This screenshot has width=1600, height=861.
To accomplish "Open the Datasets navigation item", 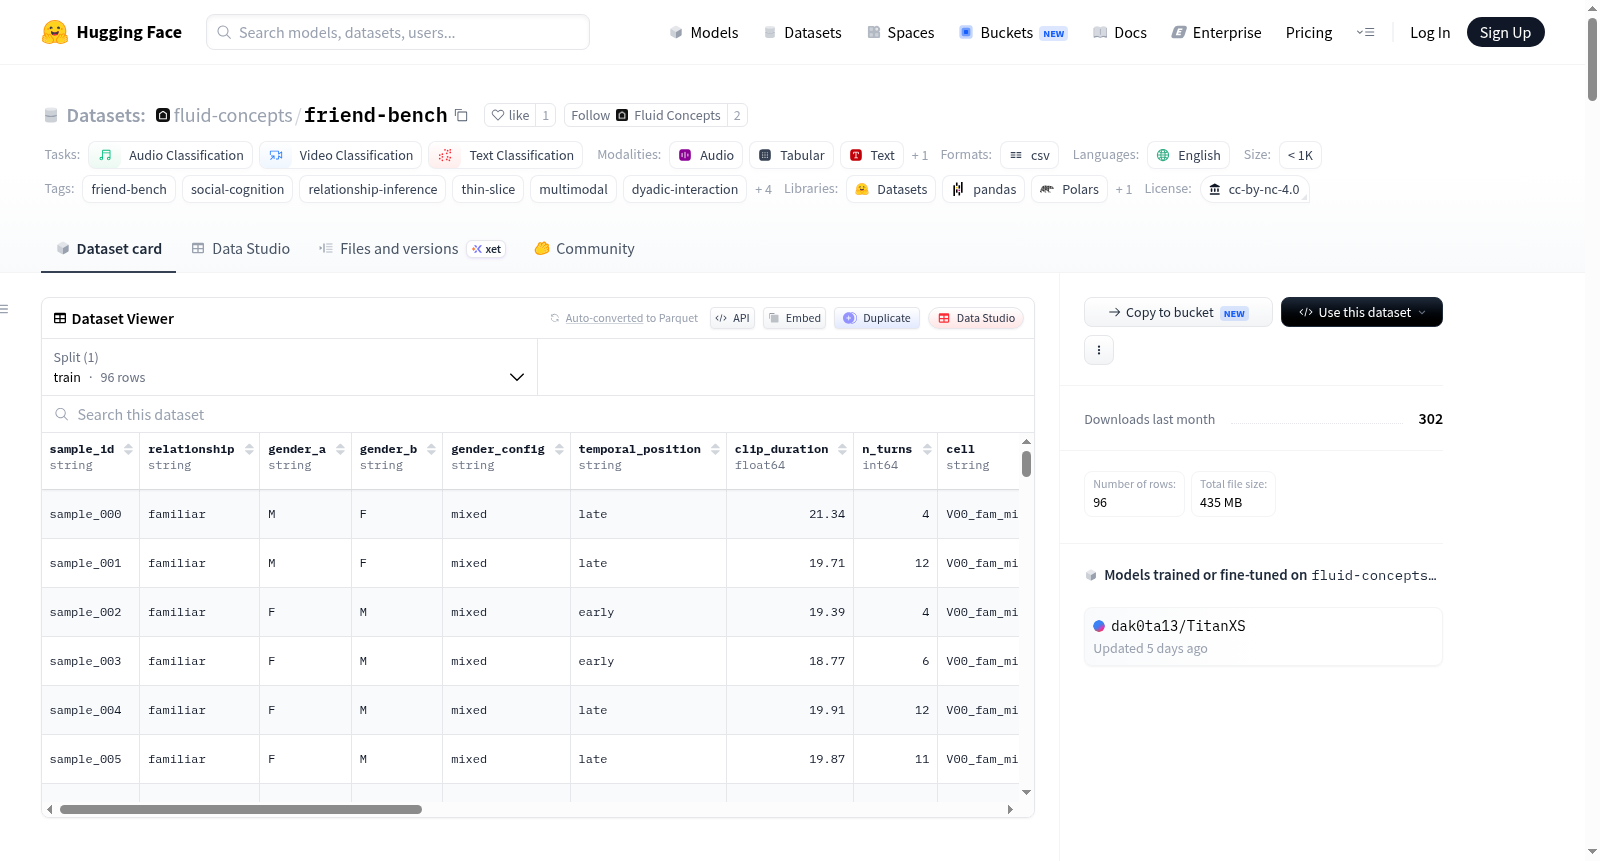I will (x=802, y=32).
